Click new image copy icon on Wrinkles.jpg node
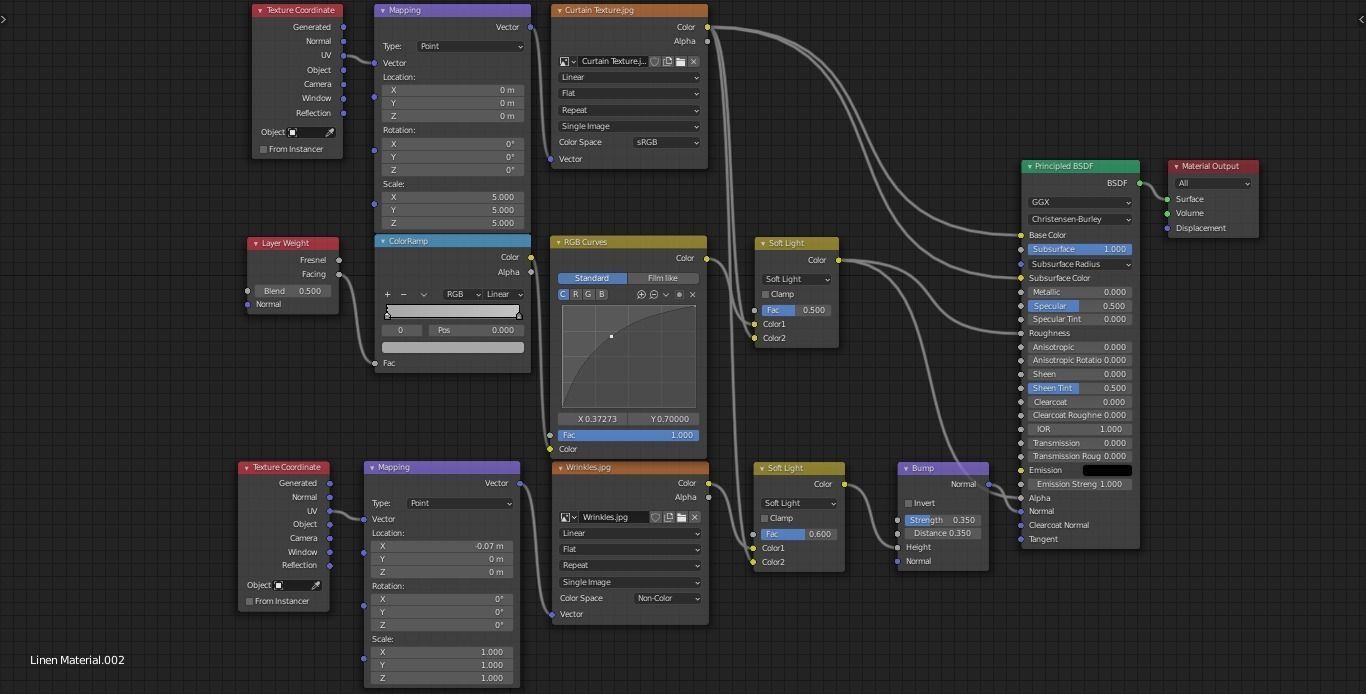1366x694 pixels. point(668,518)
